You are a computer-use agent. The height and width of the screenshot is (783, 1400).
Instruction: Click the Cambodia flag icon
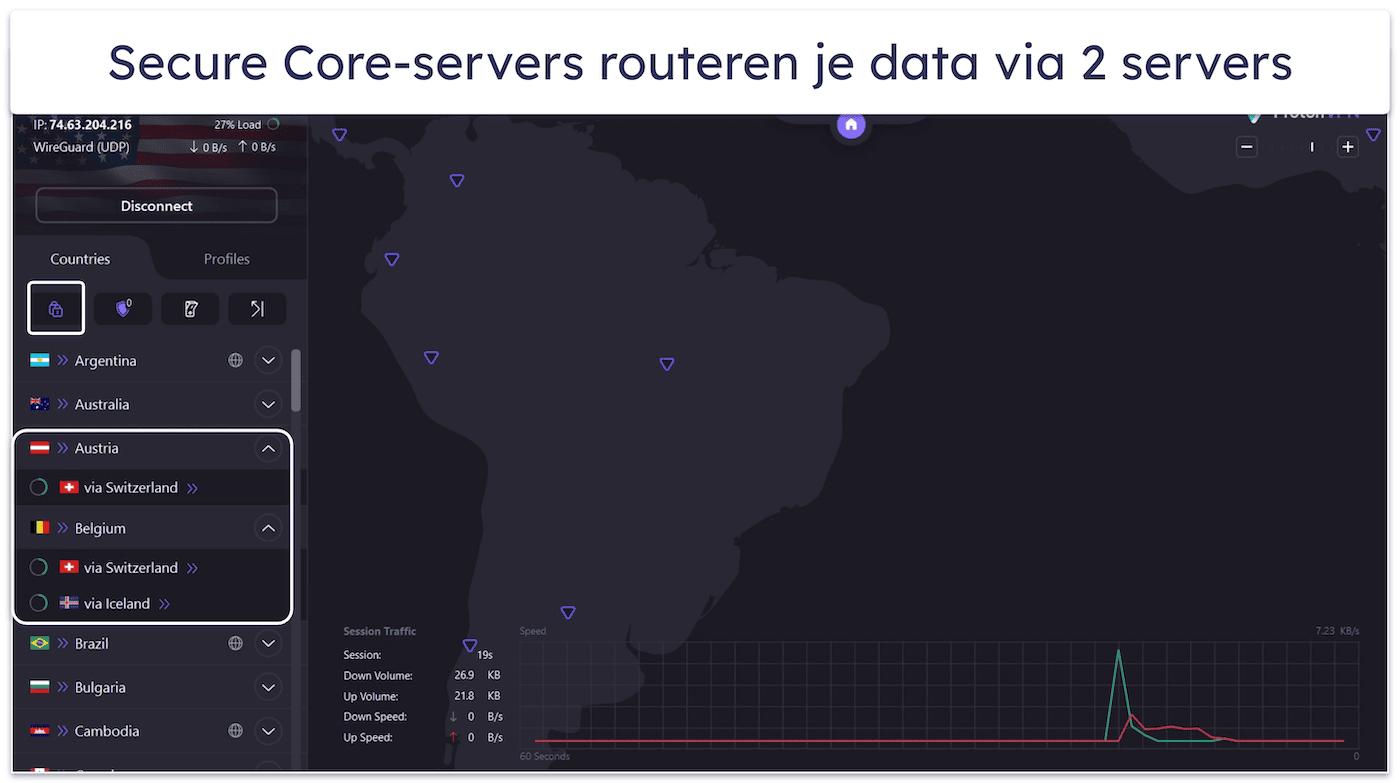pyautogui.click(x=40, y=731)
